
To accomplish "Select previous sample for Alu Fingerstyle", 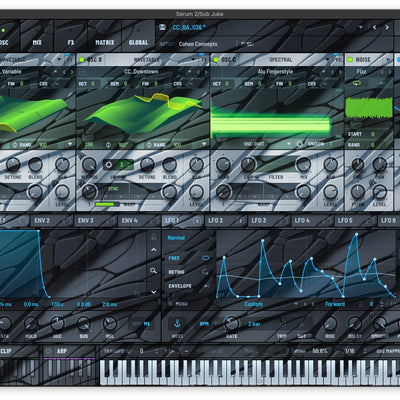I will point(333,72).
